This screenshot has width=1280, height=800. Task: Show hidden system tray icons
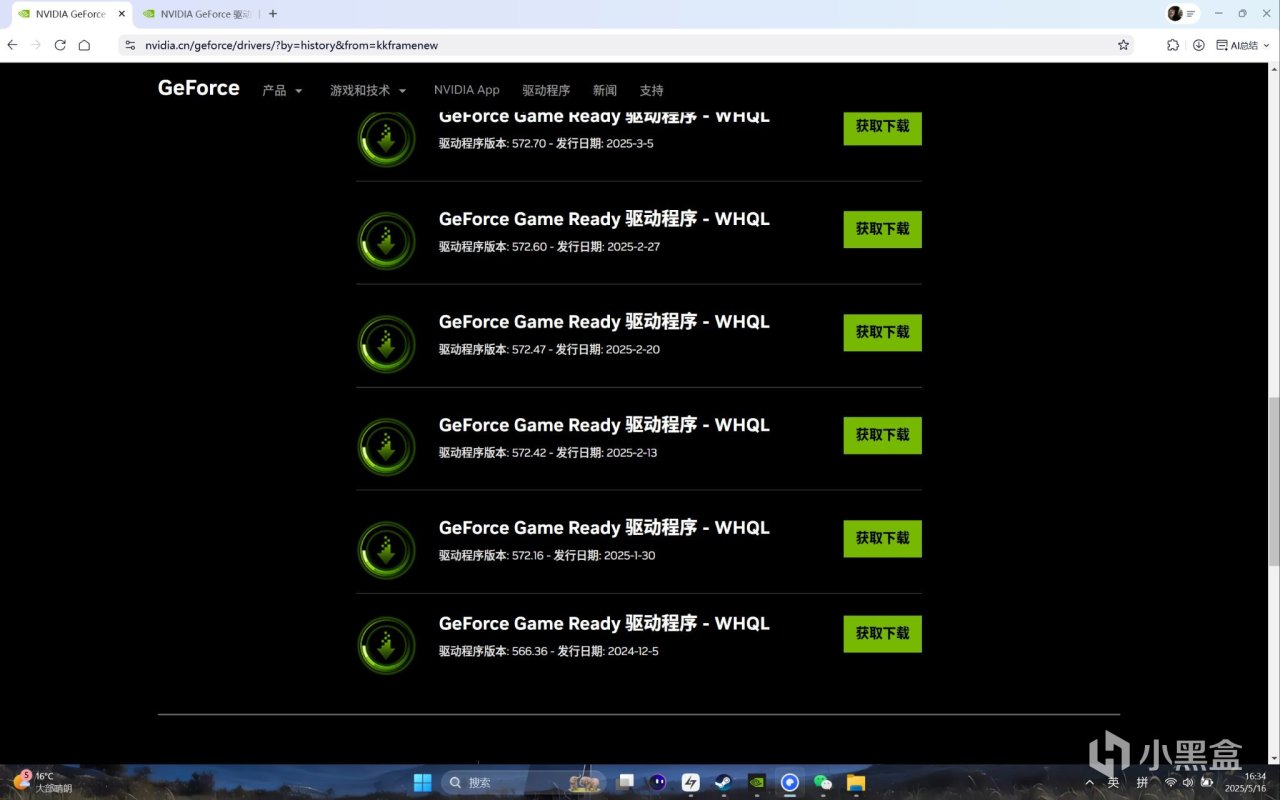pyautogui.click(x=1089, y=782)
